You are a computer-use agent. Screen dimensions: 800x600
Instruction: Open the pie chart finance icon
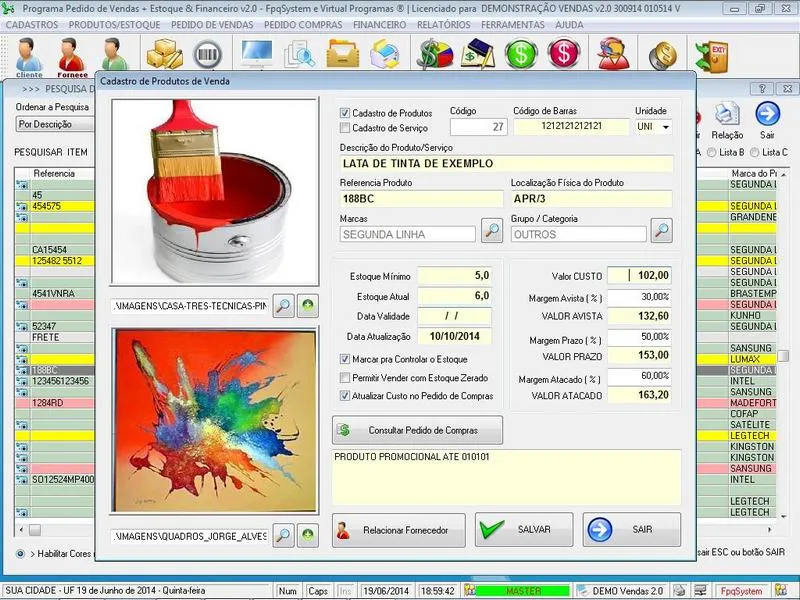pyautogui.click(x=433, y=55)
